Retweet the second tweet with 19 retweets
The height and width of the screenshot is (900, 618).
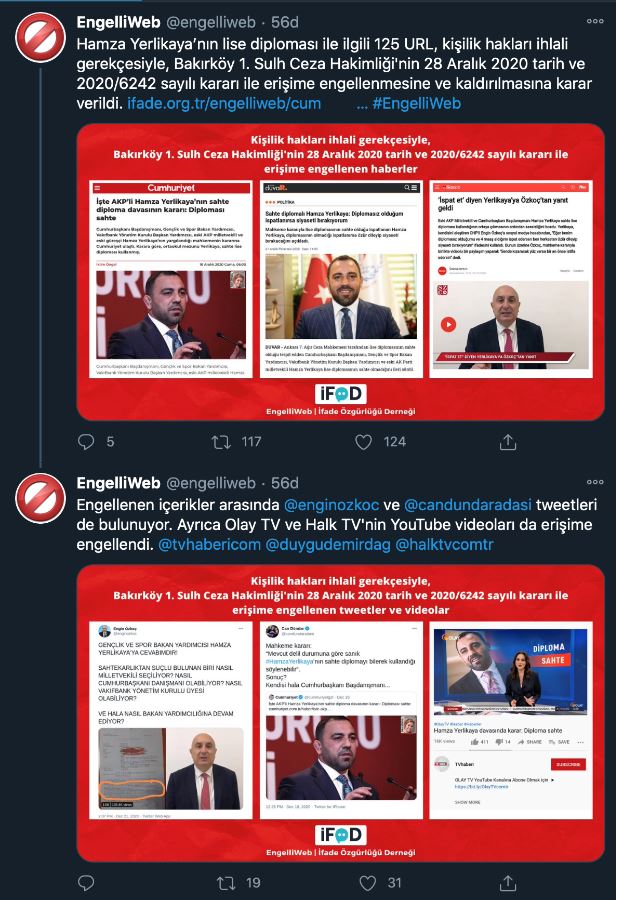226,882
